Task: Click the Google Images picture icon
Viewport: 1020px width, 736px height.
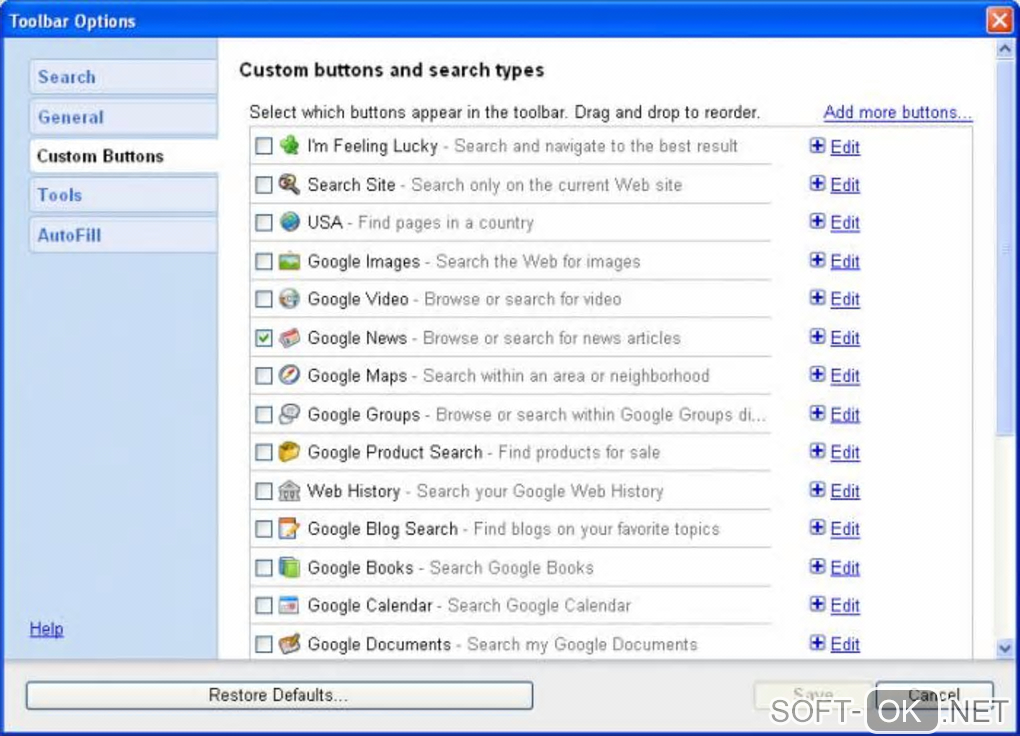Action: (x=289, y=261)
